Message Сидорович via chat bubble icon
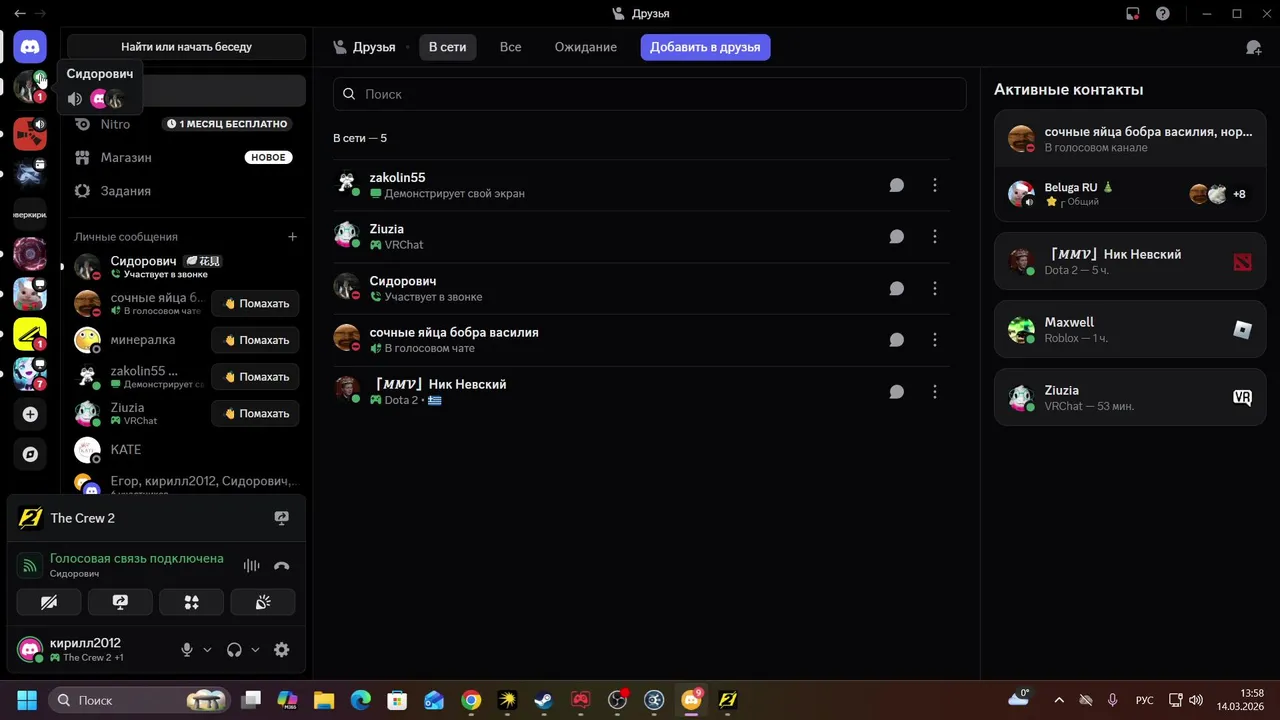1280x720 pixels. 897,288
